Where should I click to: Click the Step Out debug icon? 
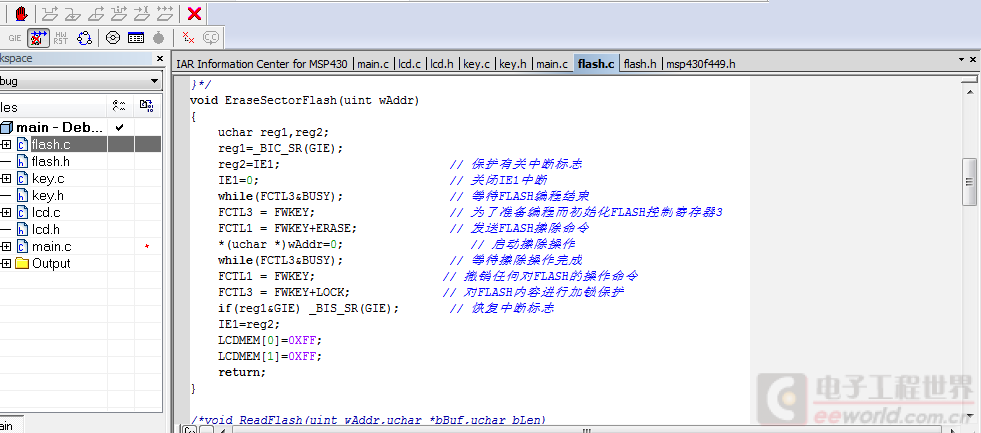[96, 13]
